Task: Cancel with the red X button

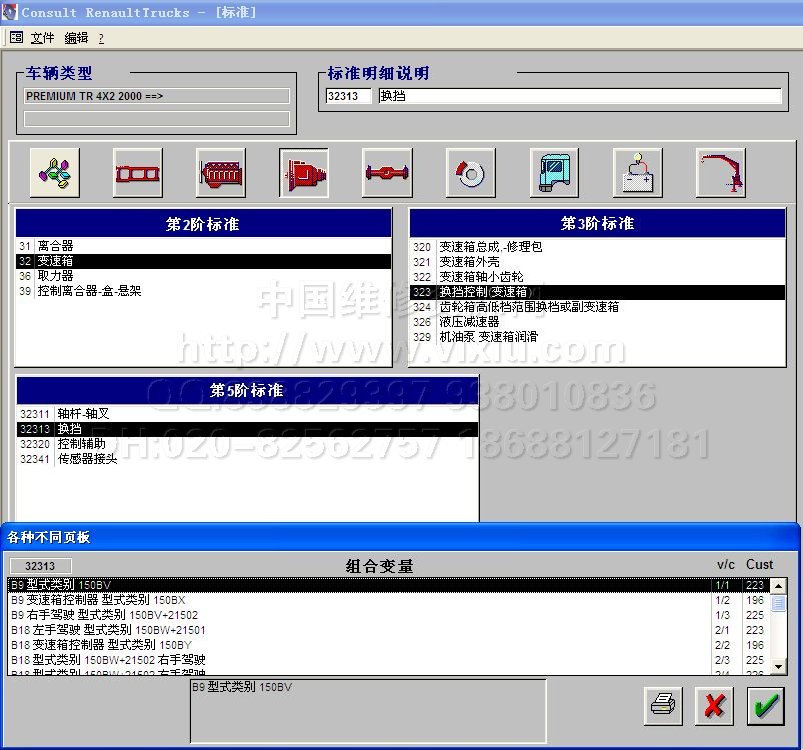Action: click(x=713, y=705)
